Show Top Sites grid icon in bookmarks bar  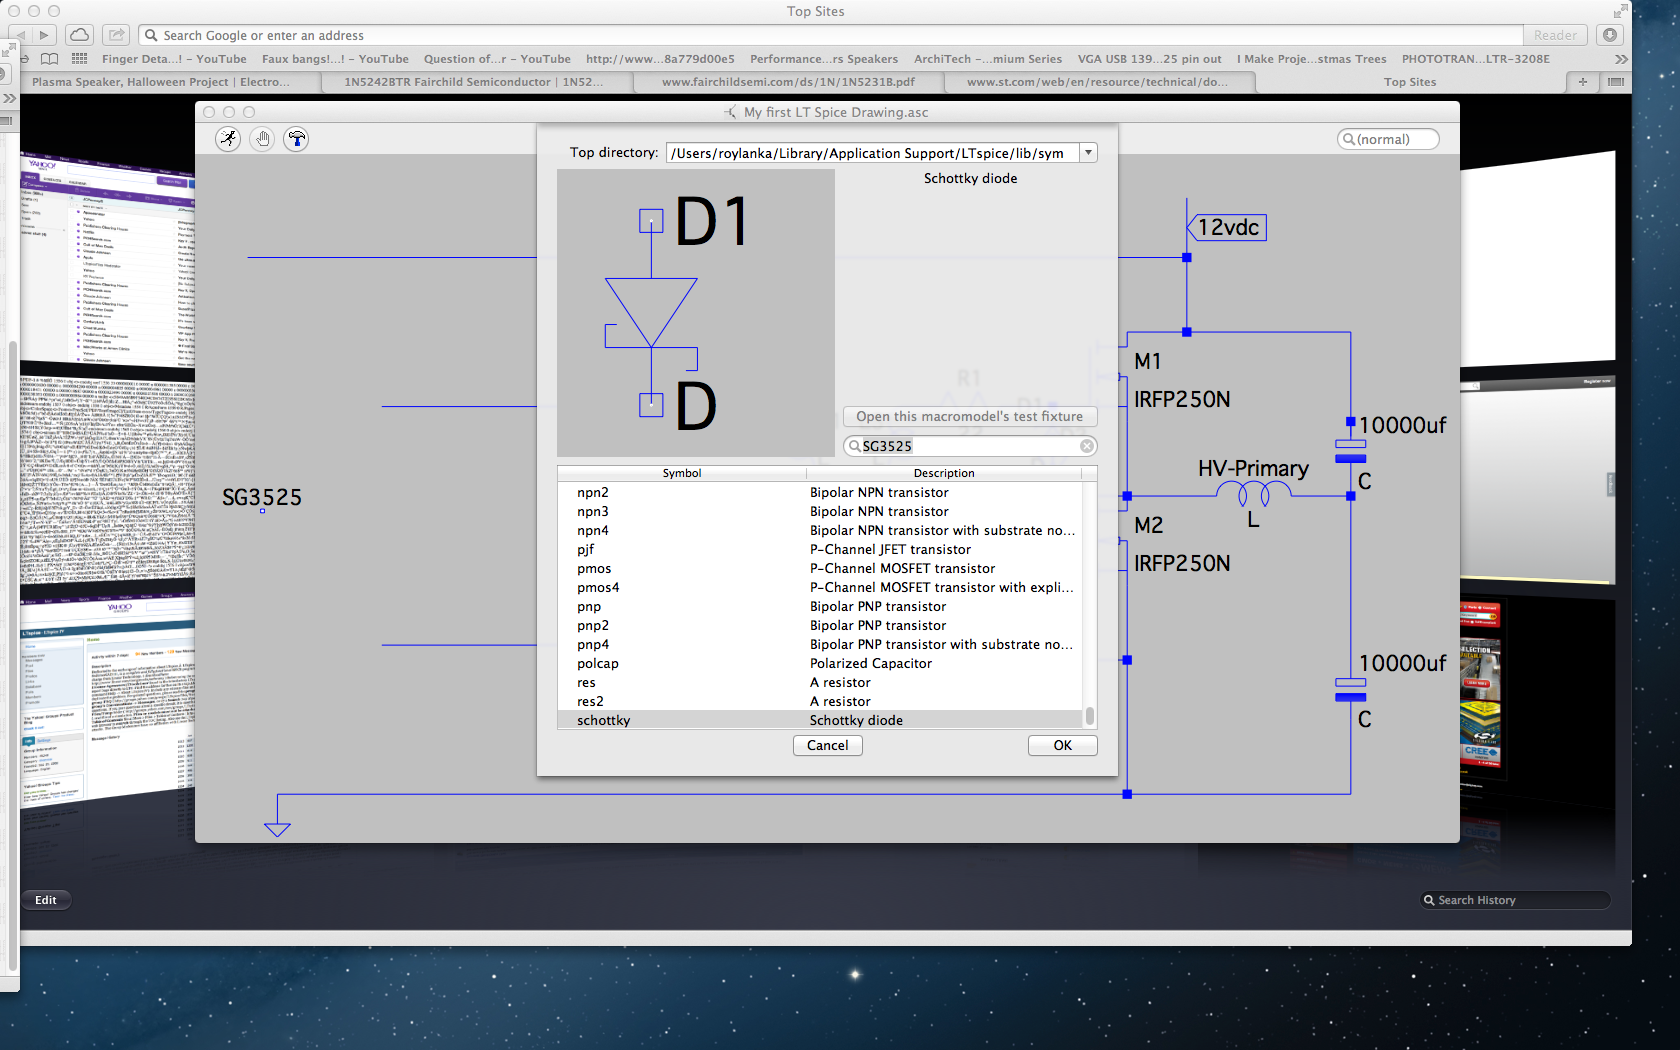[80, 59]
